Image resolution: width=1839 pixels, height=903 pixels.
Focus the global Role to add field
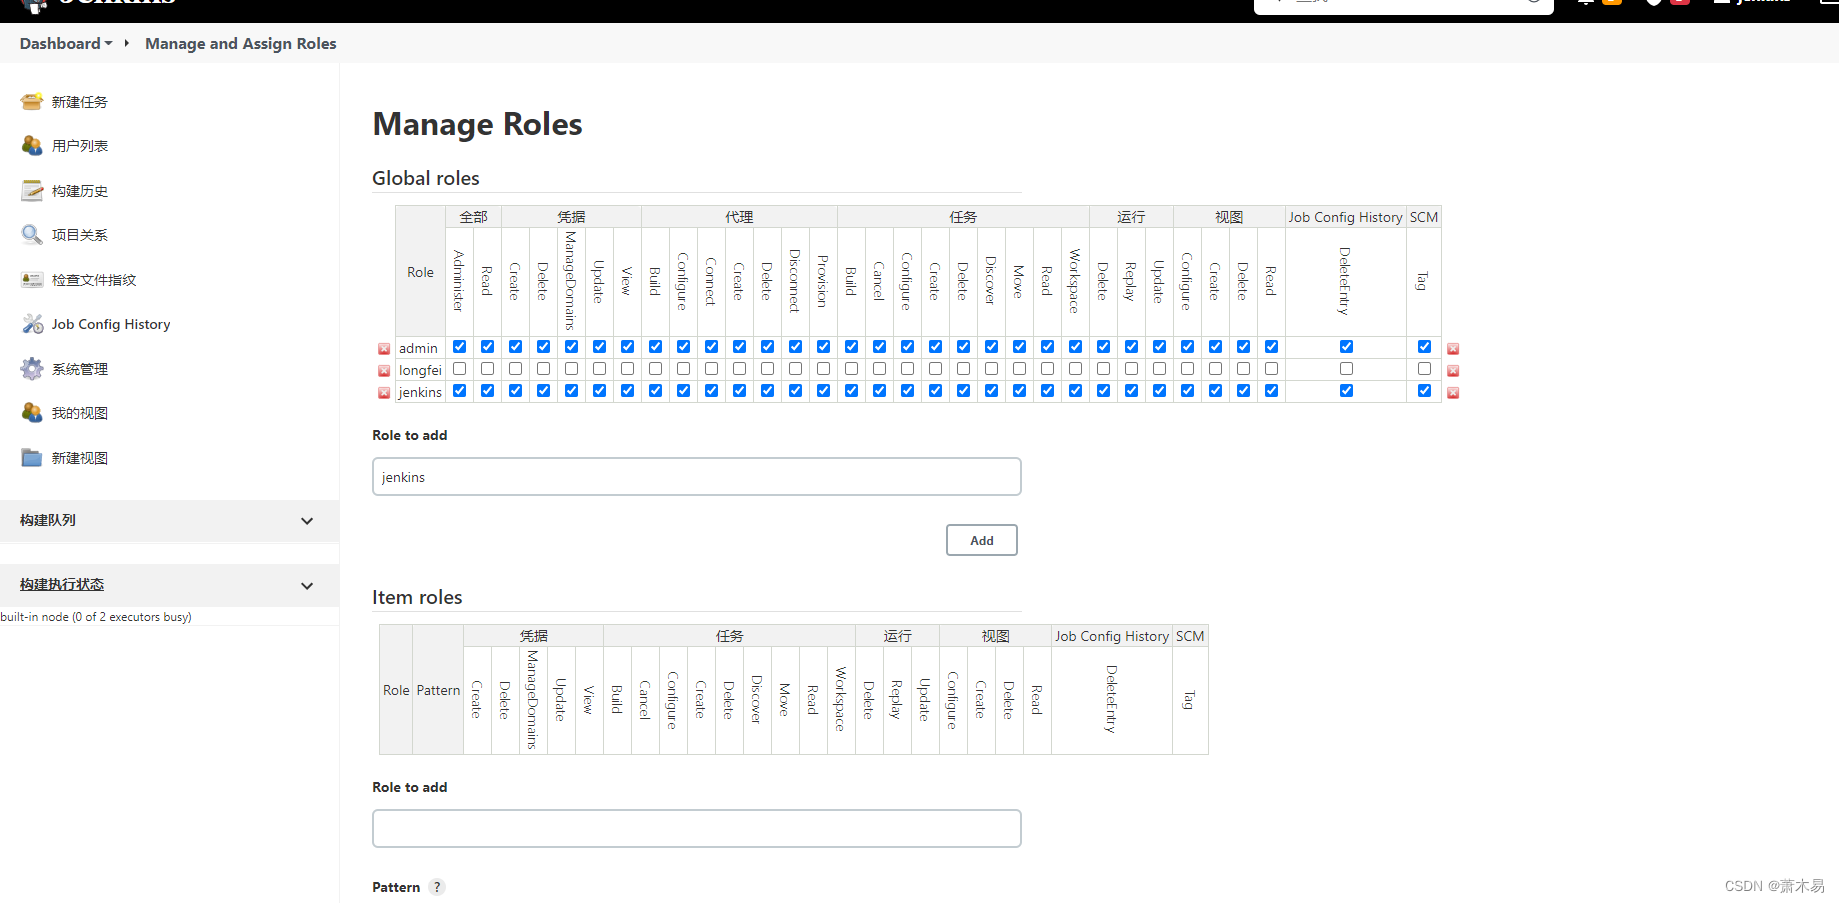pos(697,477)
